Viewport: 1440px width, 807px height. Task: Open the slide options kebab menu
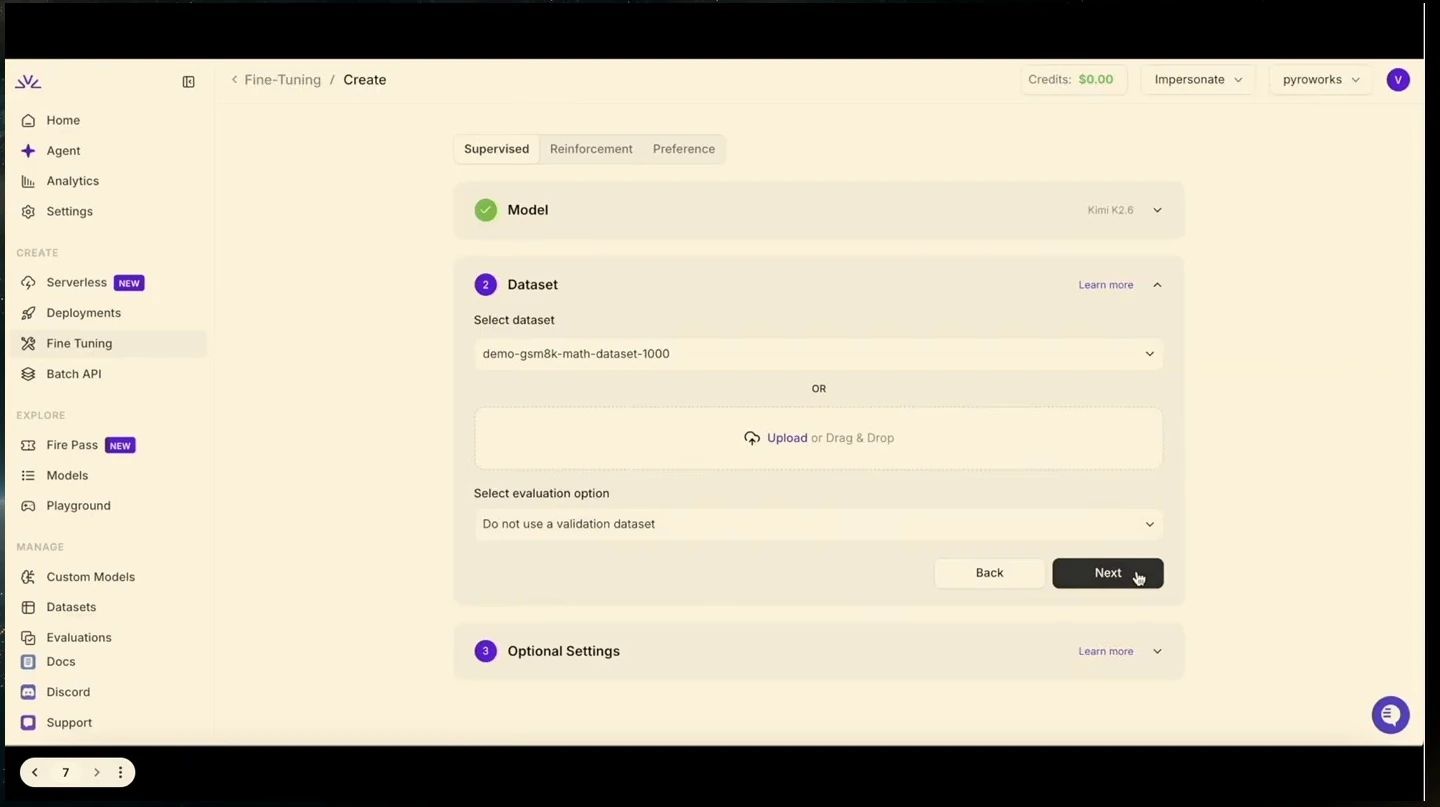click(x=121, y=772)
